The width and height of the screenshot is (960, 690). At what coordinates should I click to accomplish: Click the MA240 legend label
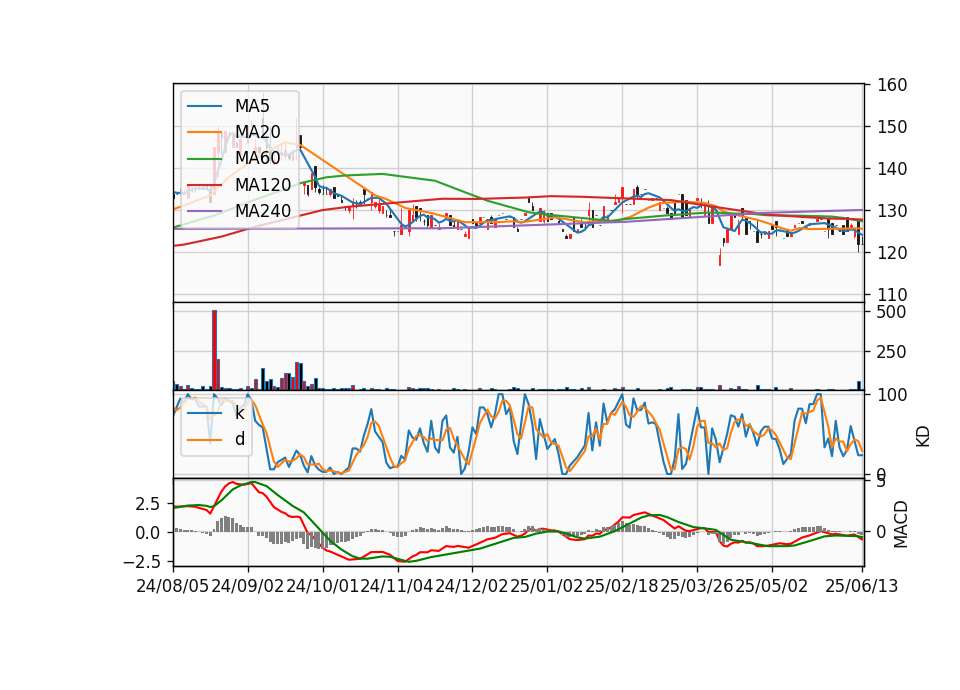click(263, 211)
